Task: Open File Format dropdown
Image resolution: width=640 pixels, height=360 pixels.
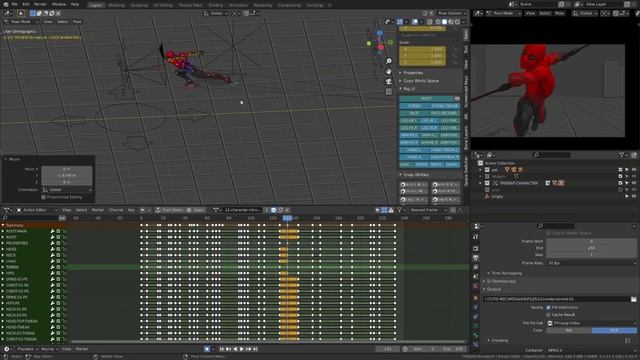Action: [591, 323]
